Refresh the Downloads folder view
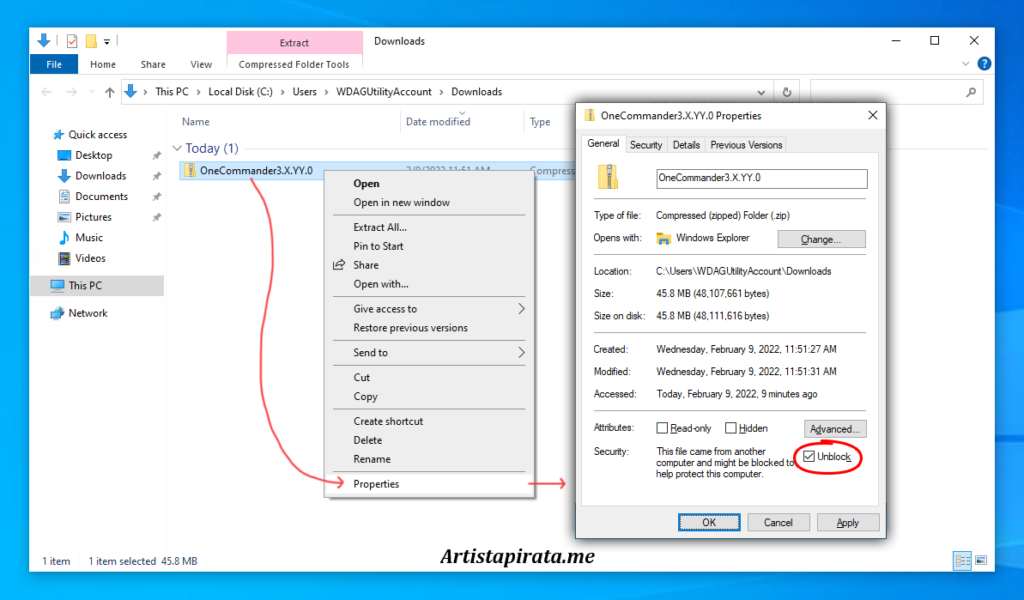1024x600 pixels. 787,92
